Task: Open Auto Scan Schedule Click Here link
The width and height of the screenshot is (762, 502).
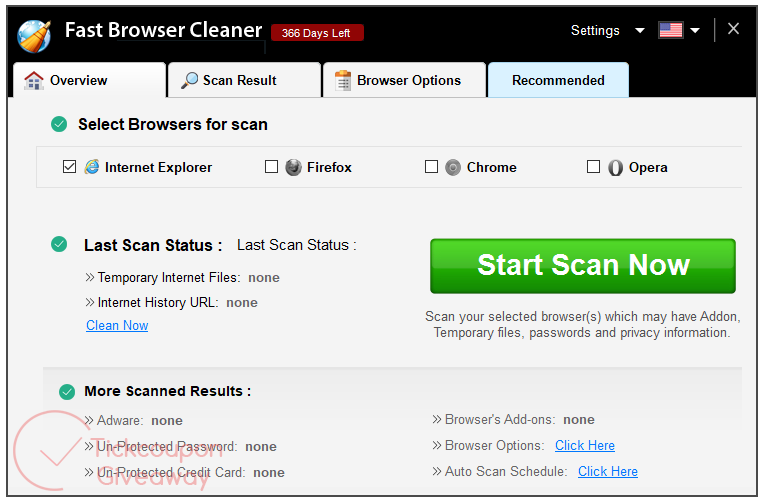Action: pyautogui.click(x=607, y=471)
